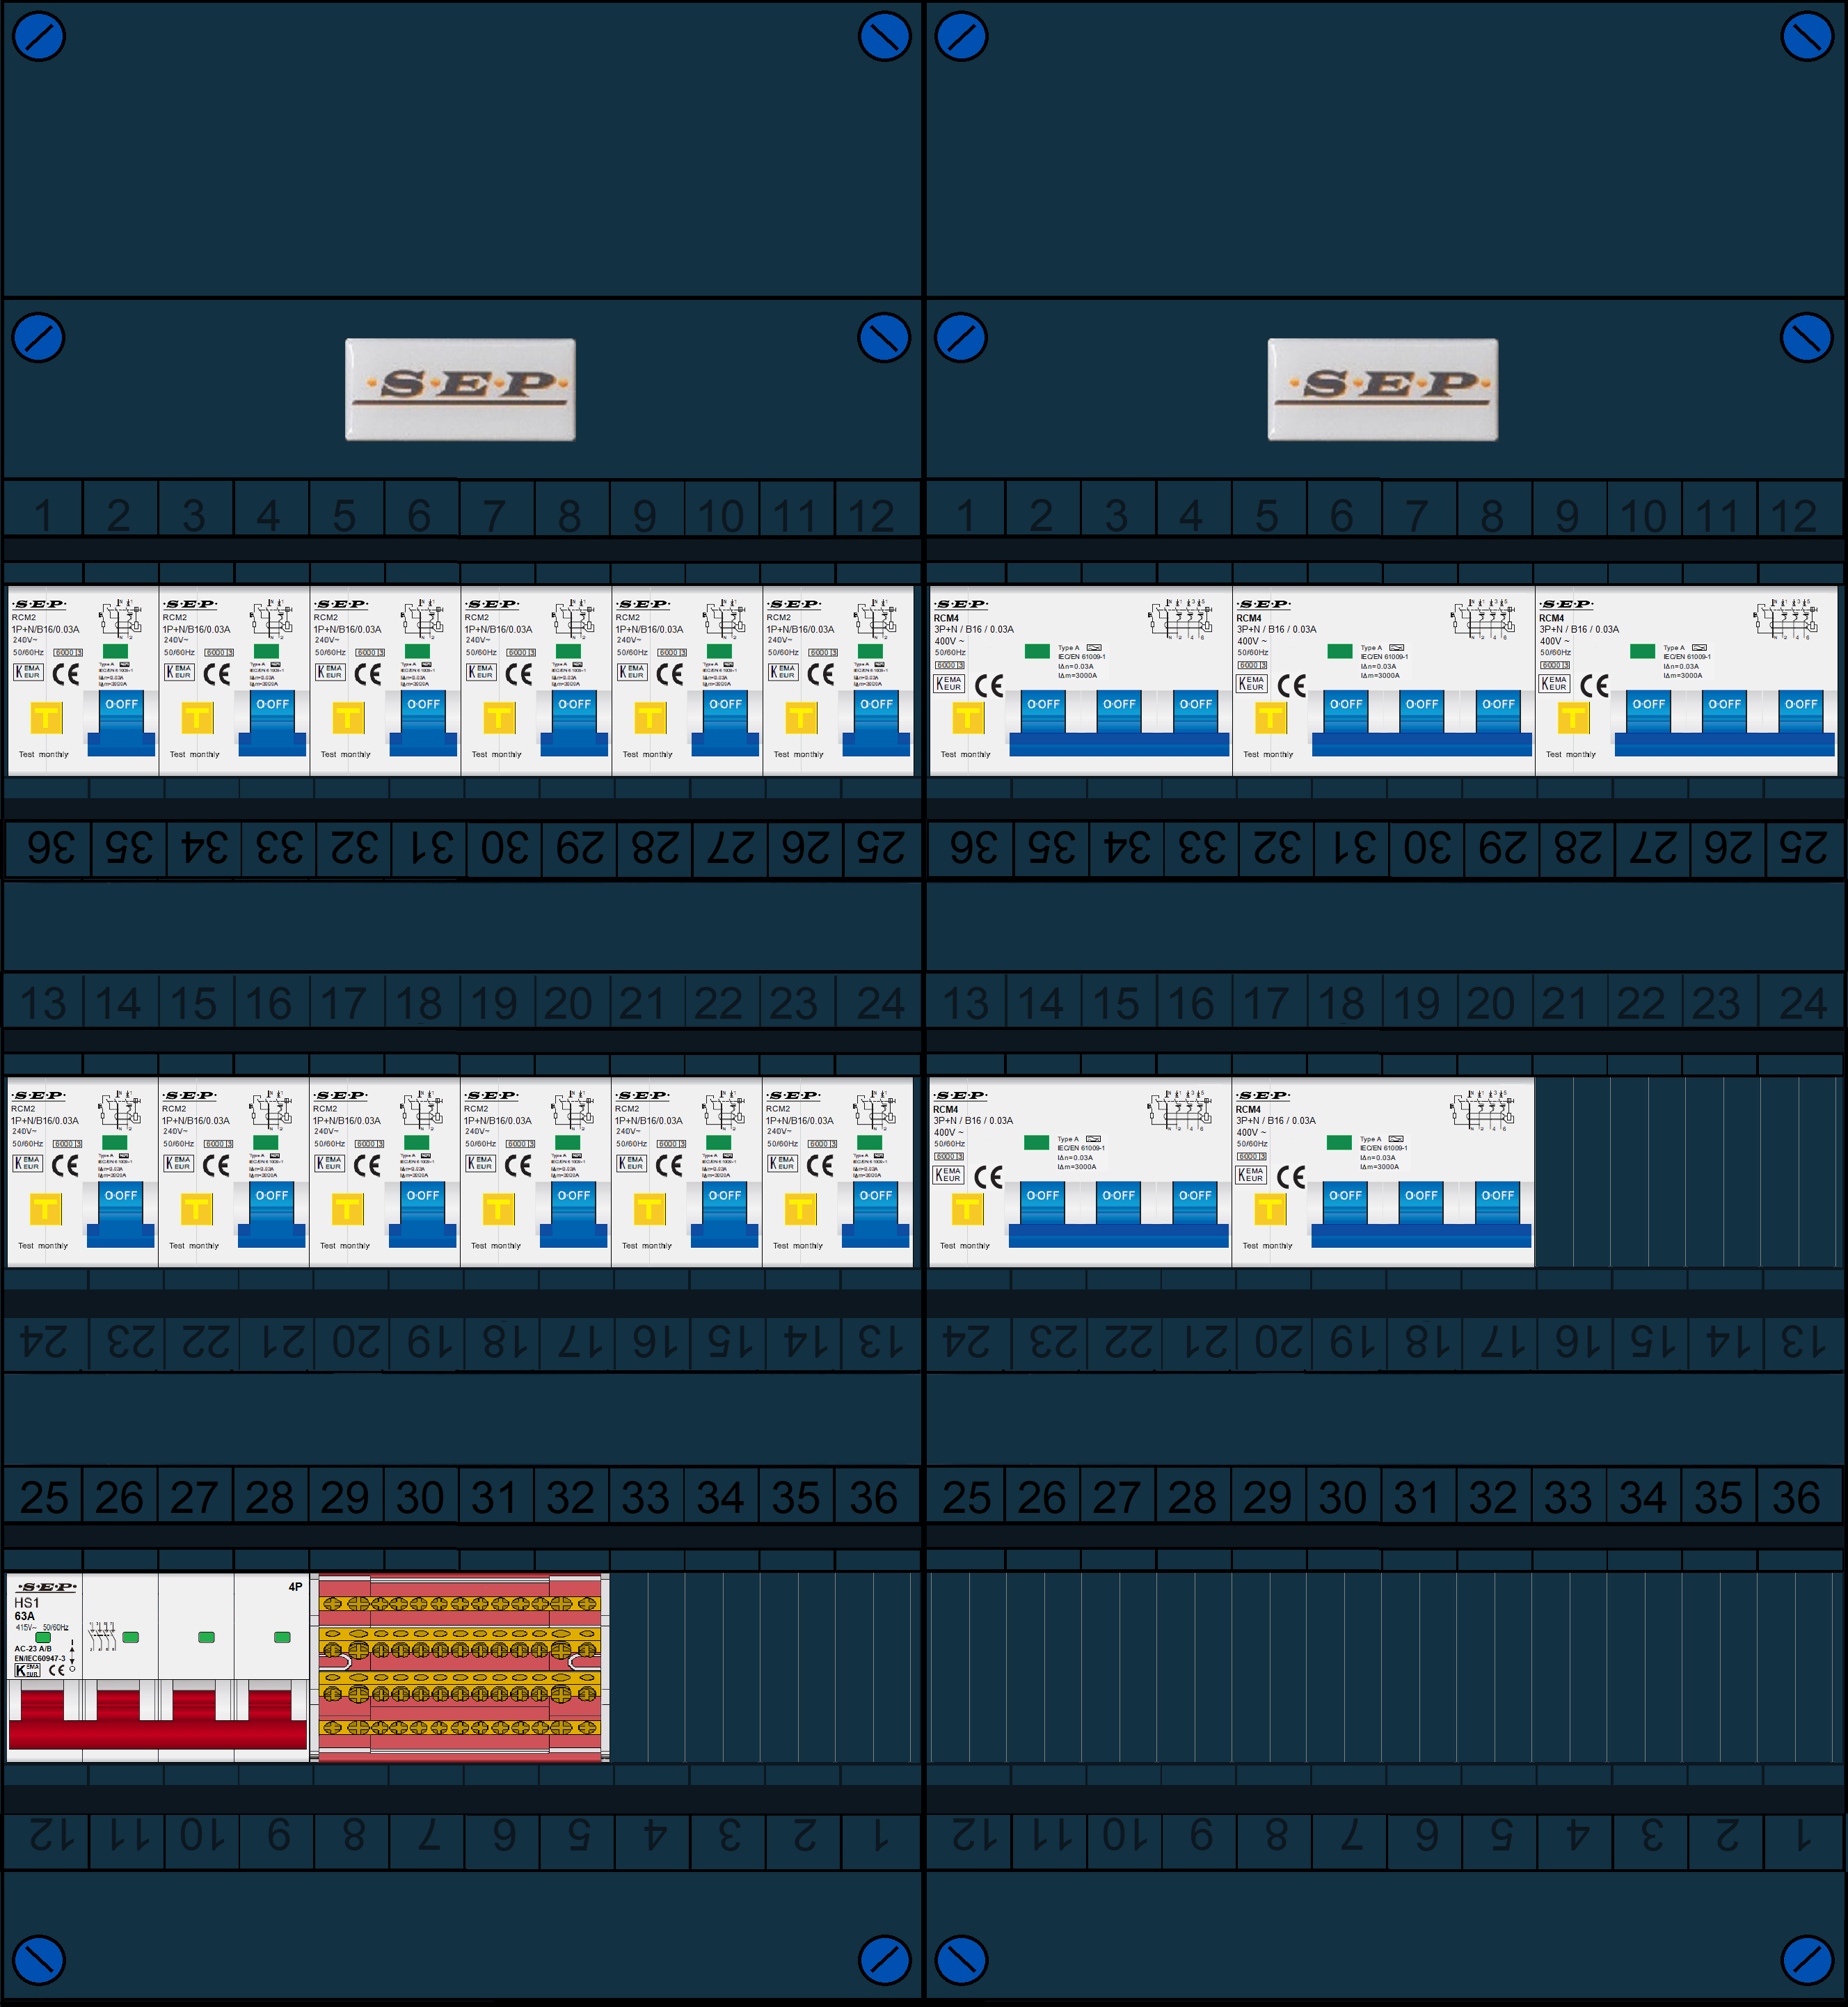1848x2007 pixels.
Task: Click CE mark on right panel RCM4 under slots 1-4
Action: 989,685
